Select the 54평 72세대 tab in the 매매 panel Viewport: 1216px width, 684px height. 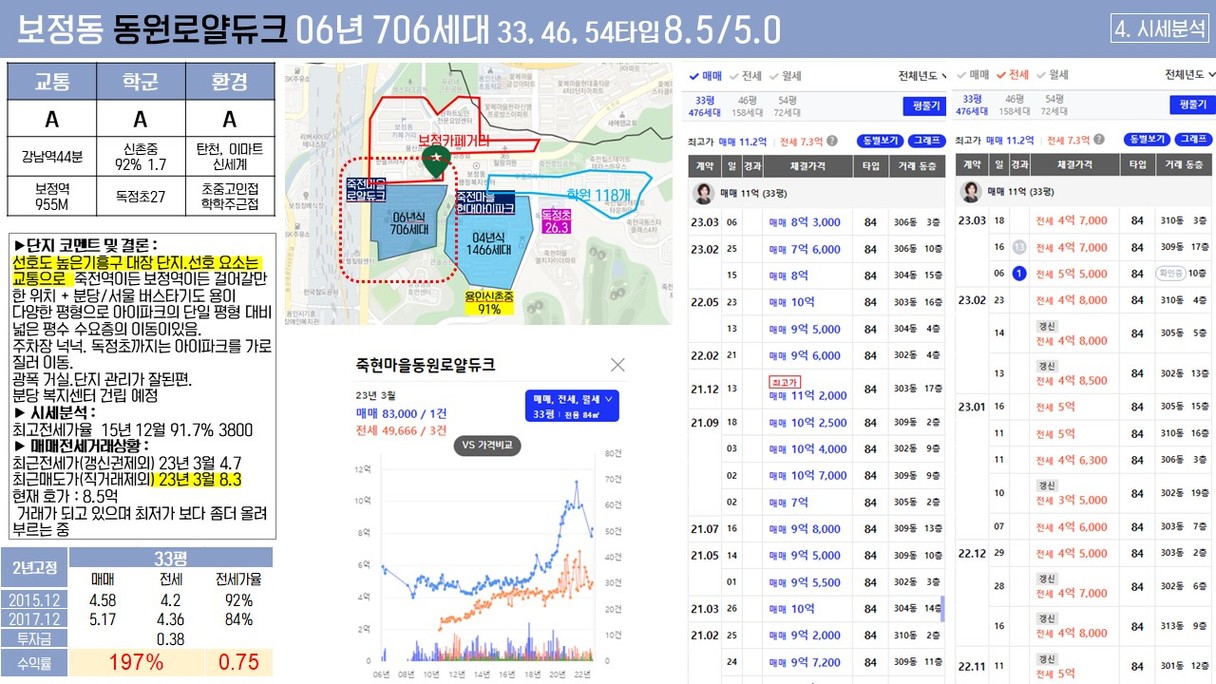tap(787, 106)
